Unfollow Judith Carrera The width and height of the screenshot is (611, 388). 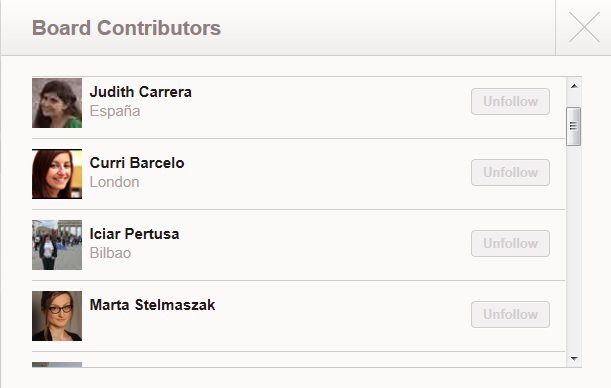click(510, 101)
